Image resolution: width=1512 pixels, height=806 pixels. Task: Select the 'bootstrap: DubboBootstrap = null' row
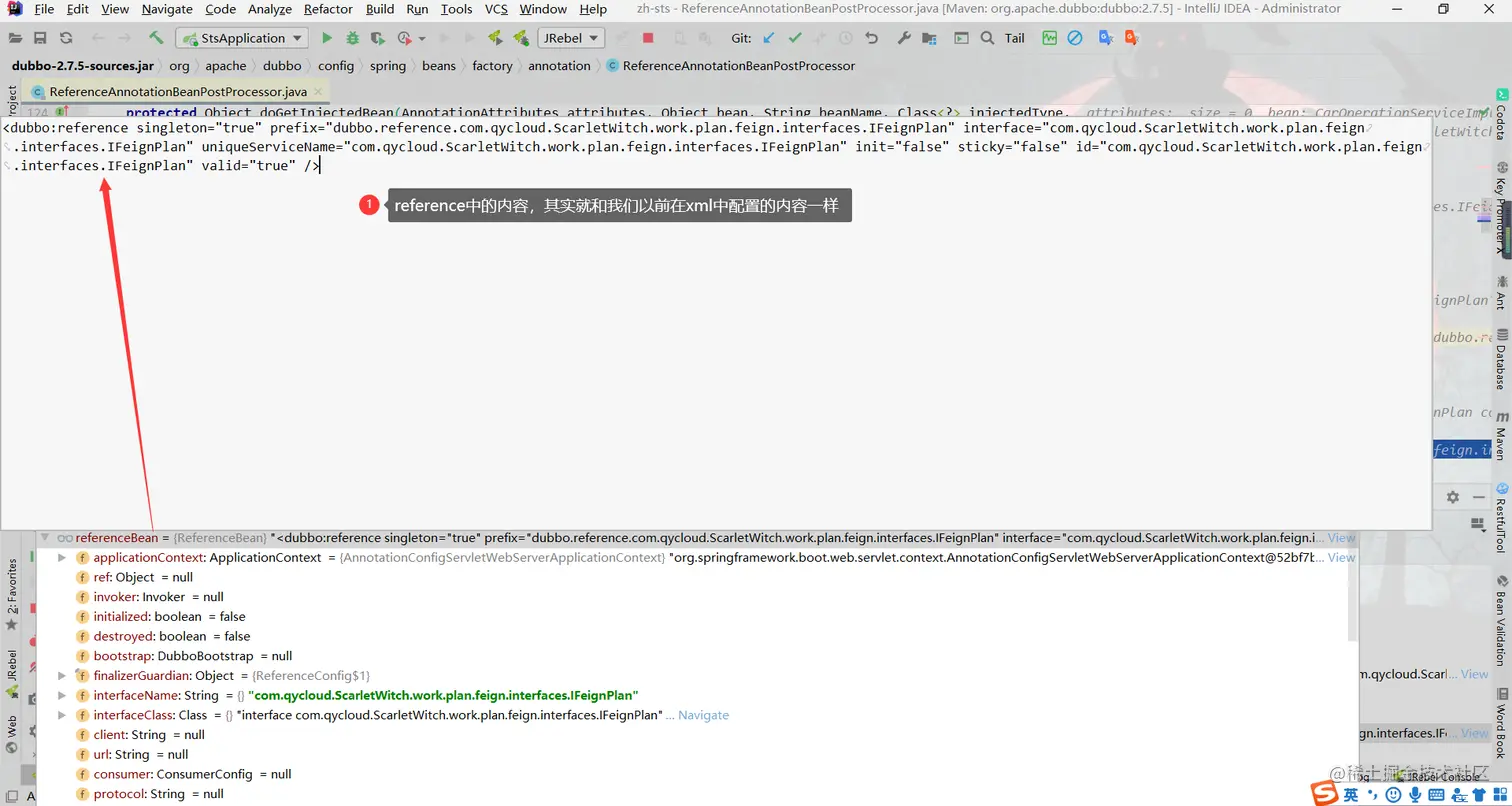[695, 656]
